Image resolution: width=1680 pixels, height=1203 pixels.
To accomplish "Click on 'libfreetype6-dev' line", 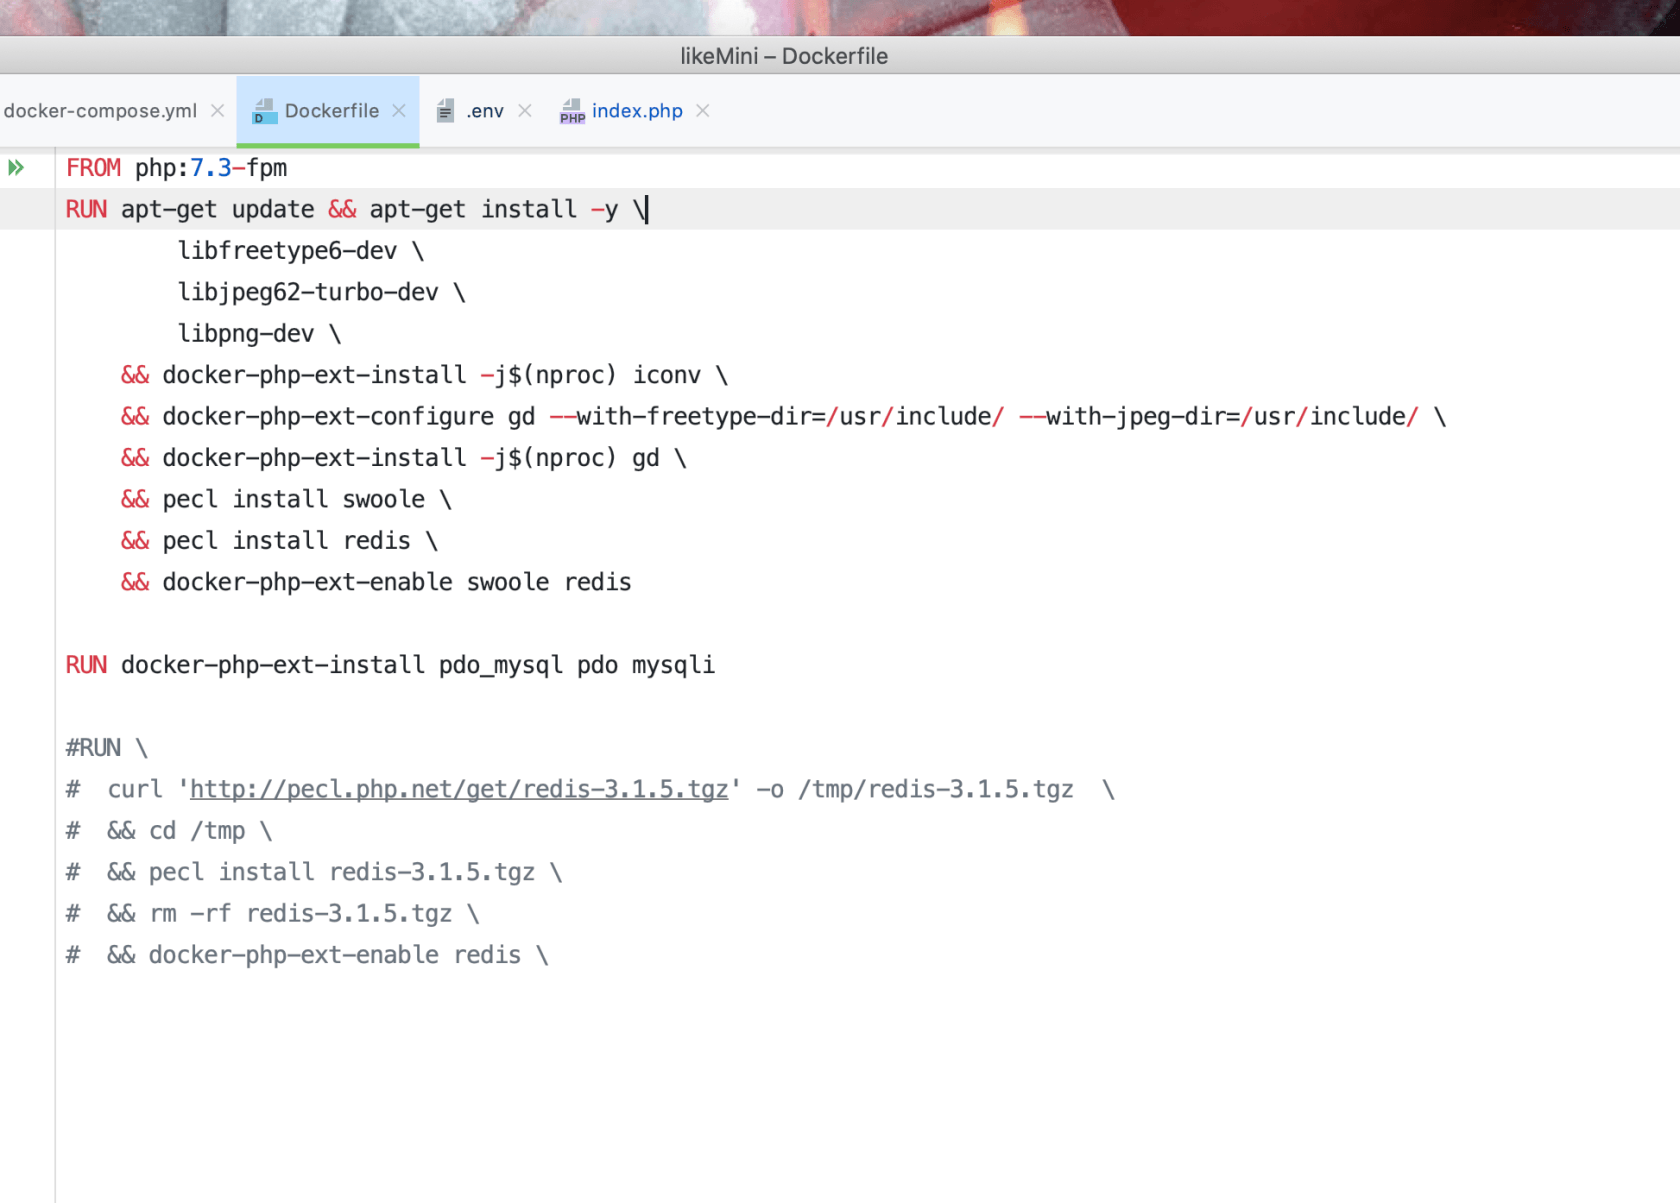I will 301,251.
